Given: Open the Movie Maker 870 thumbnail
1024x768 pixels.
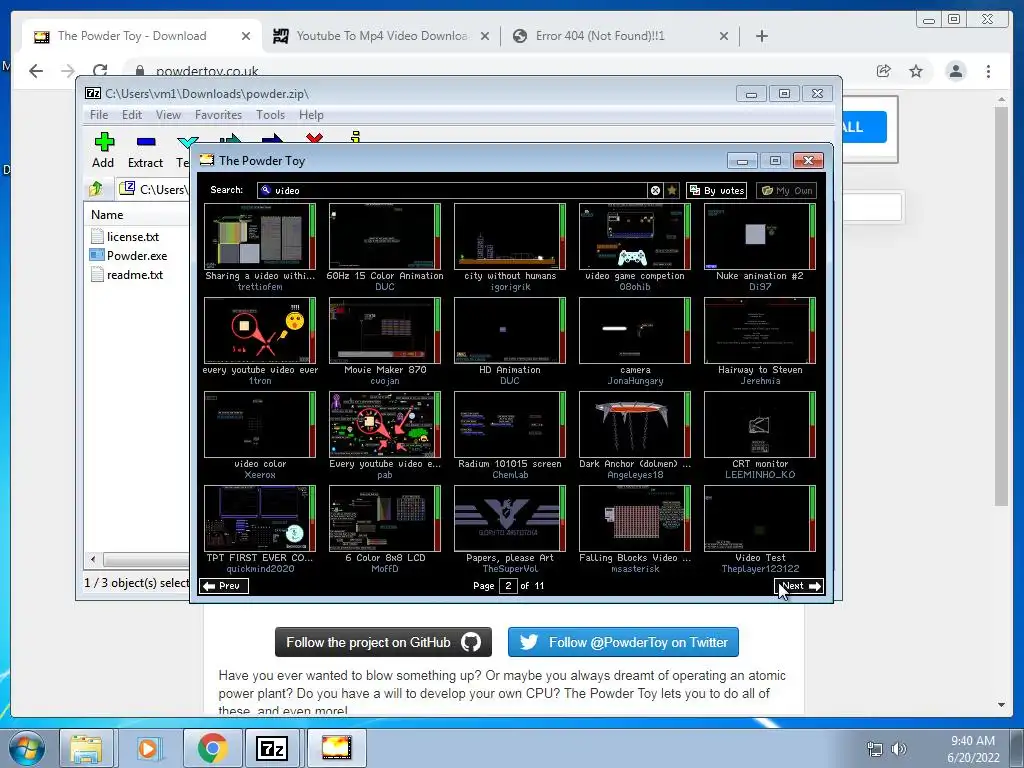Looking at the screenshot, I should pyautogui.click(x=385, y=330).
